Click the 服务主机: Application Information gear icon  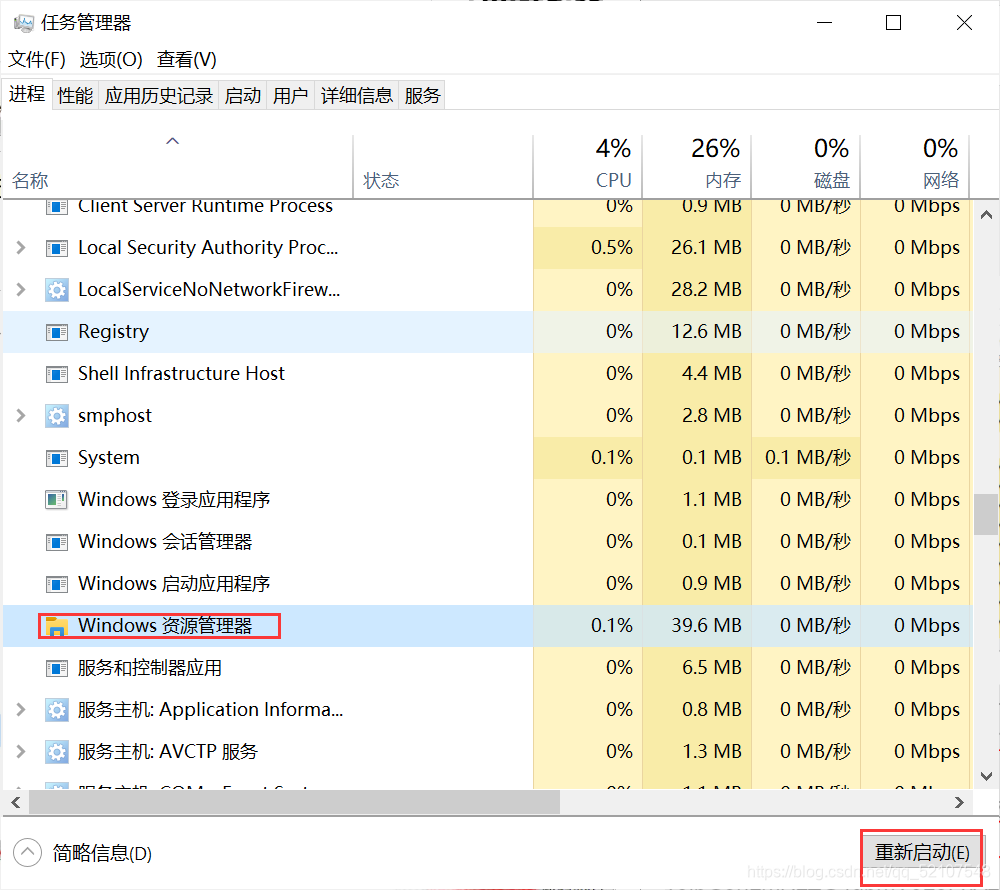(x=57, y=710)
